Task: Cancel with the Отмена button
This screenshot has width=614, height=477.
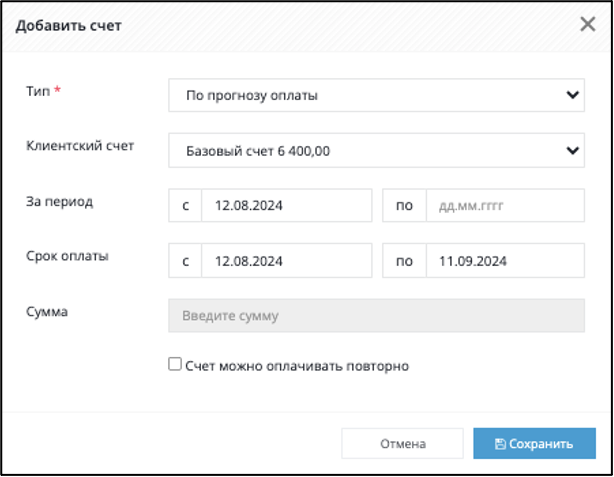Action: pyautogui.click(x=403, y=443)
